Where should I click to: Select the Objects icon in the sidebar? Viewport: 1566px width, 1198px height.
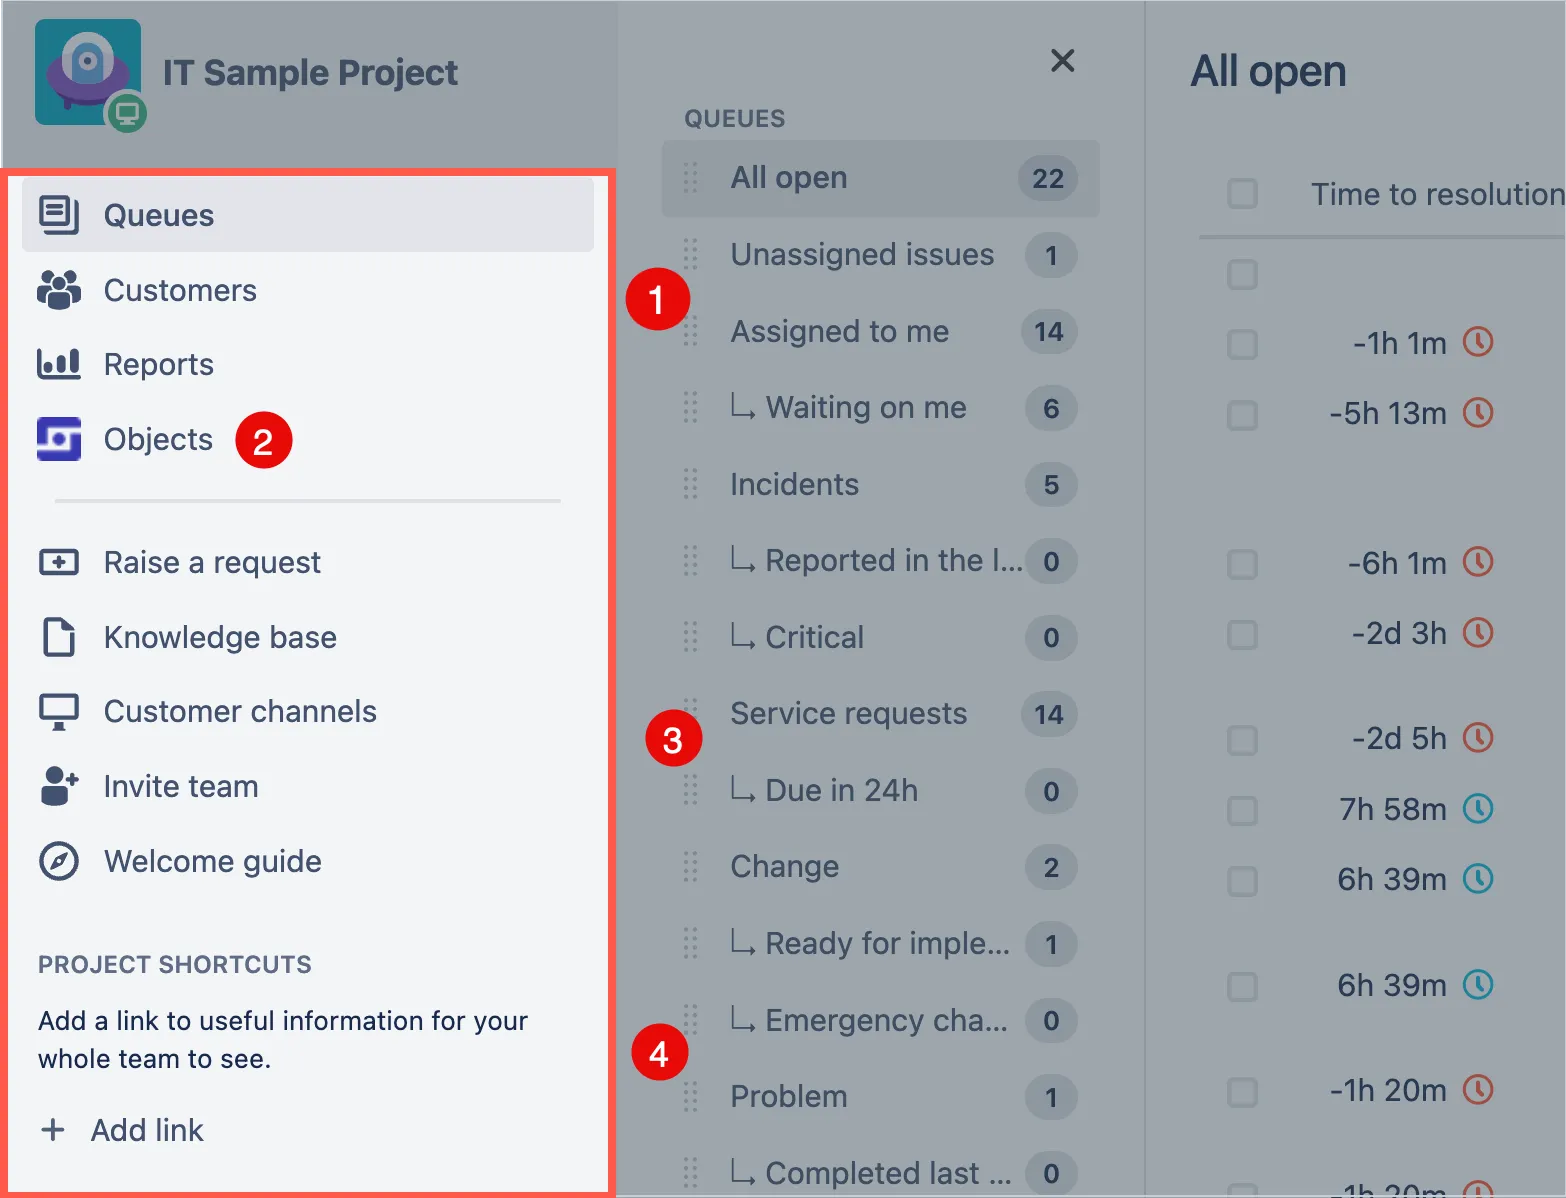click(59, 439)
